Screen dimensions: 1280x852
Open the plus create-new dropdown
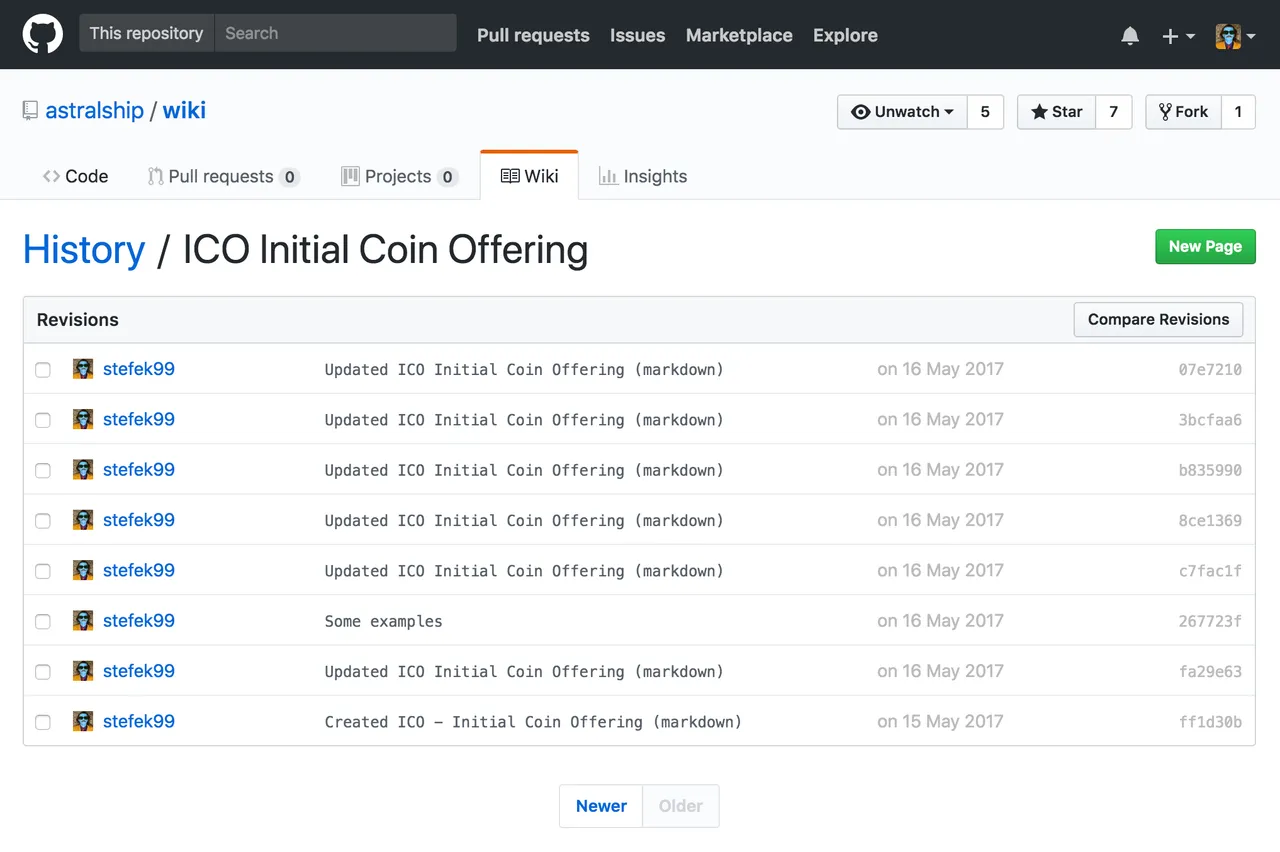[x=1178, y=36]
